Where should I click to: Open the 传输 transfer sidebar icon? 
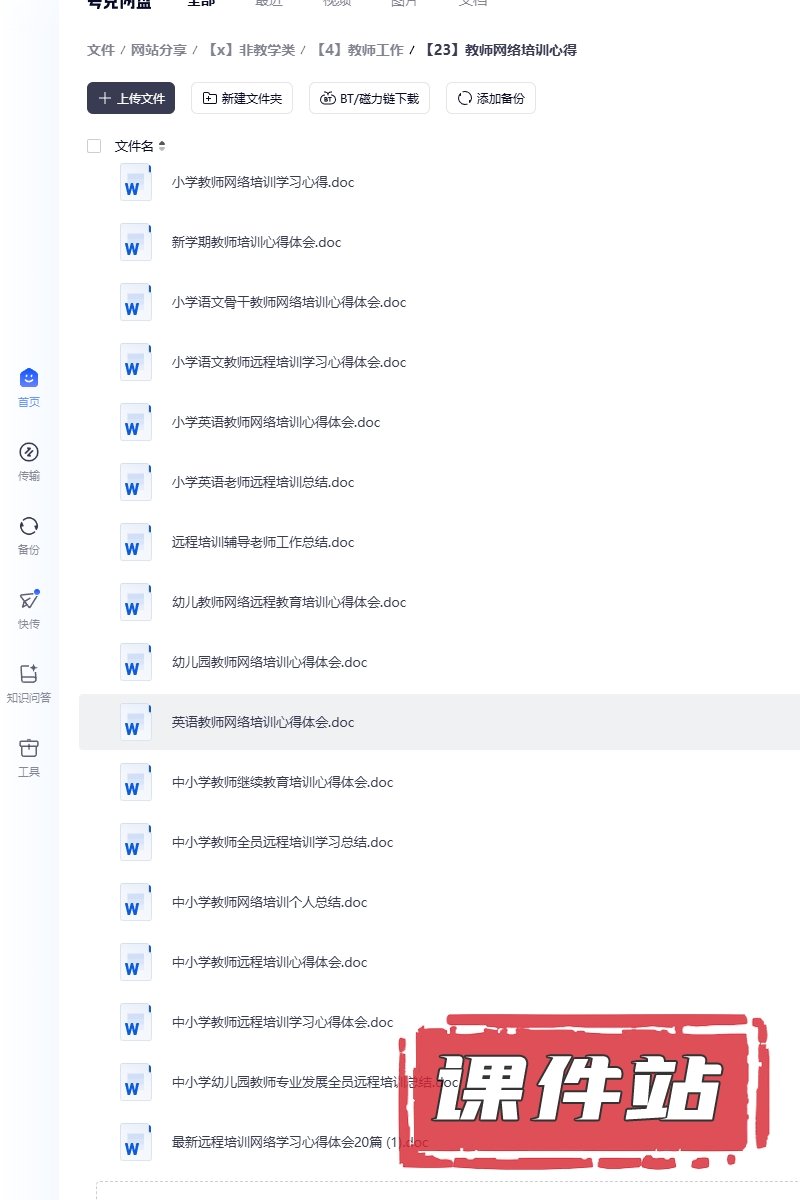pos(29,452)
